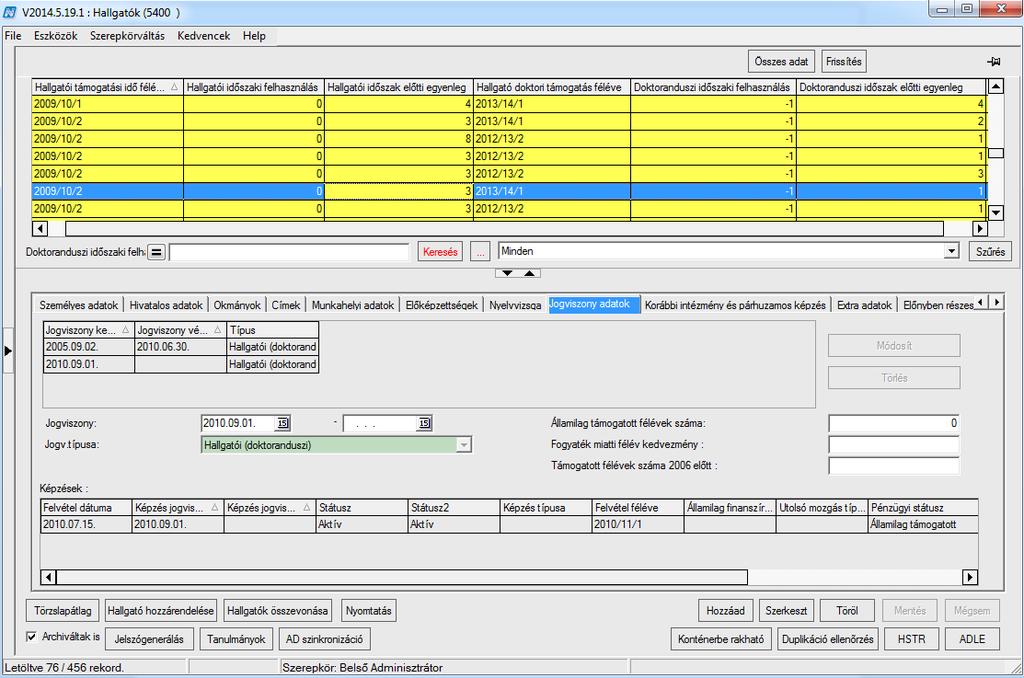This screenshot has height=678, width=1024.
Task: Click the ADLE button
Action: (x=972, y=639)
